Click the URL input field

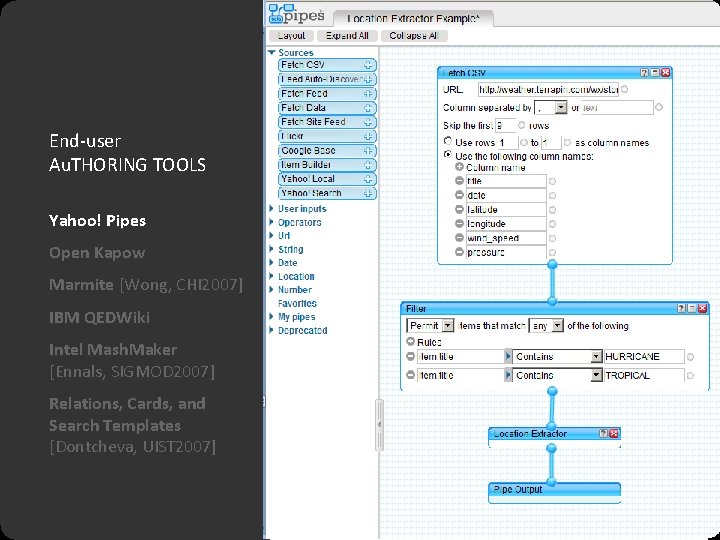pos(548,90)
